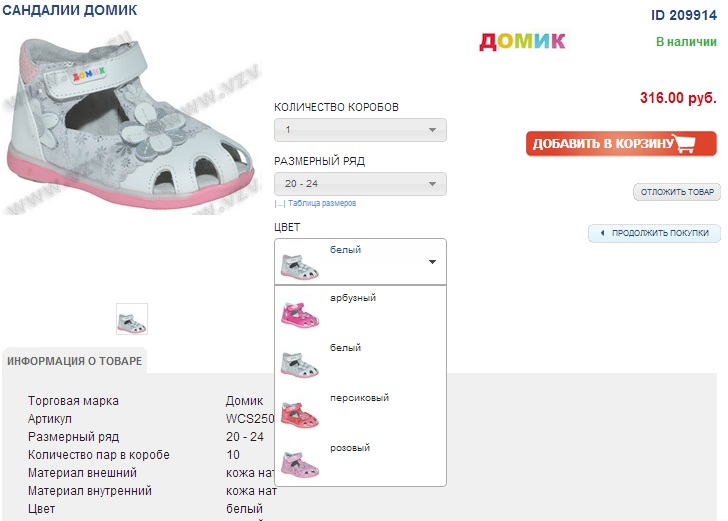The width and height of the screenshot is (728, 521).
Task: Open the Таблица размеров link
Action: tap(322, 203)
